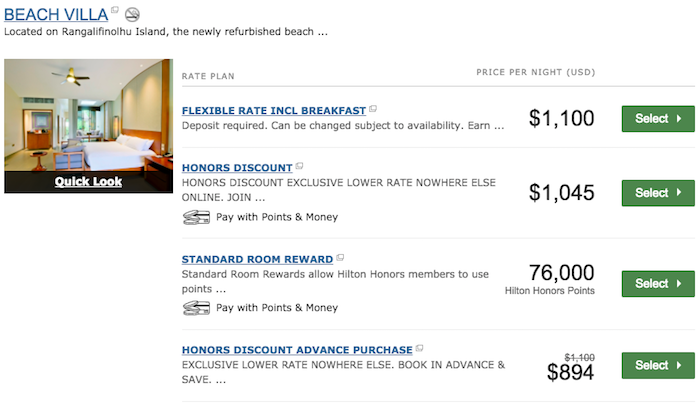Select the $894 advance purchase rate
This screenshot has width=700, height=406.
coord(658,365)
